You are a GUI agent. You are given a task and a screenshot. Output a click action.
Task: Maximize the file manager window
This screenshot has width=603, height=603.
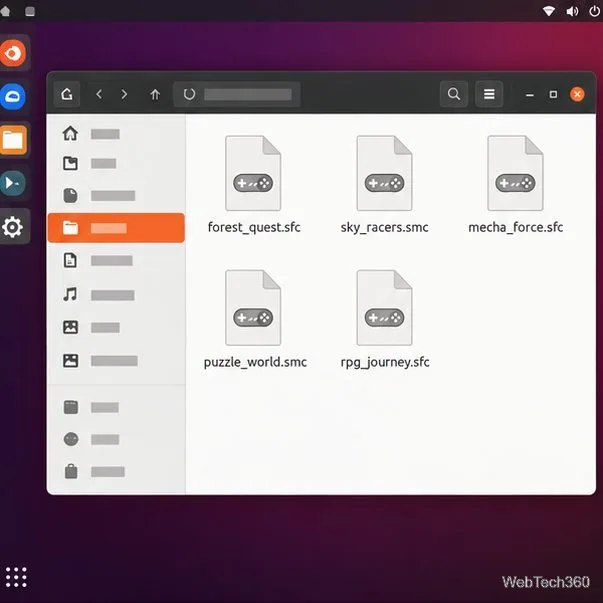coord(553,94)
